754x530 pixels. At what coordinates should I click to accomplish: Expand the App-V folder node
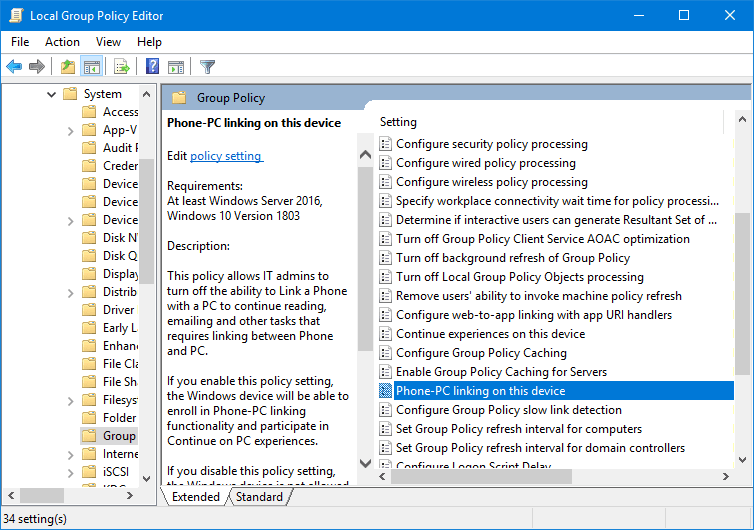70,131
